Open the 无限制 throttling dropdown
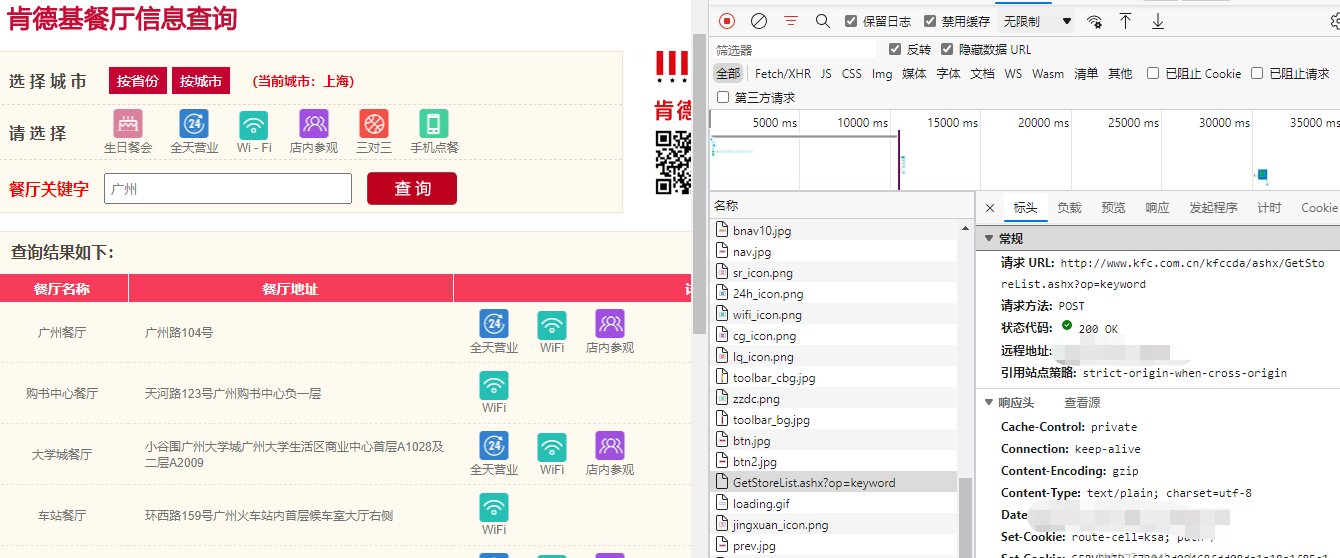 tap(1038, 21)
